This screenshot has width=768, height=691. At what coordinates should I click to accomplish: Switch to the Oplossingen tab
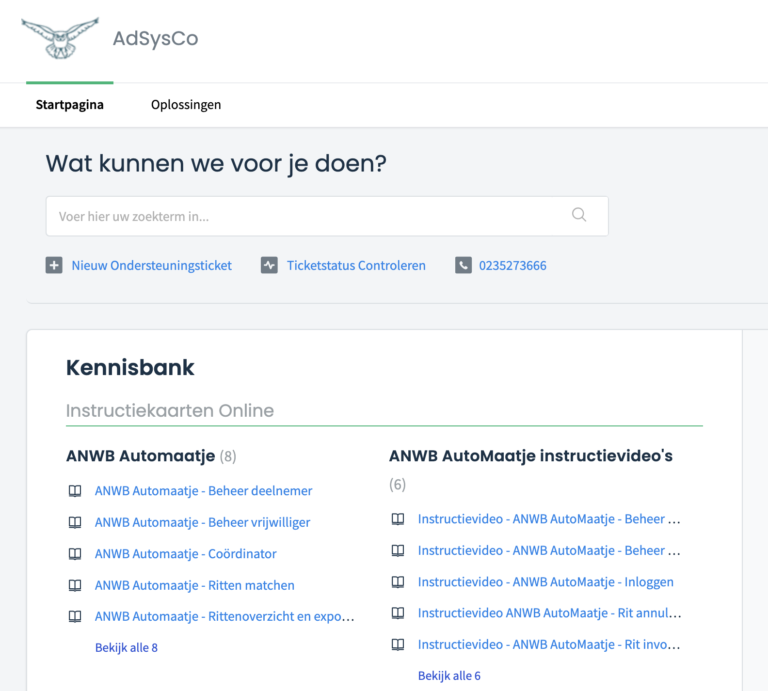[x=186, y=105]
